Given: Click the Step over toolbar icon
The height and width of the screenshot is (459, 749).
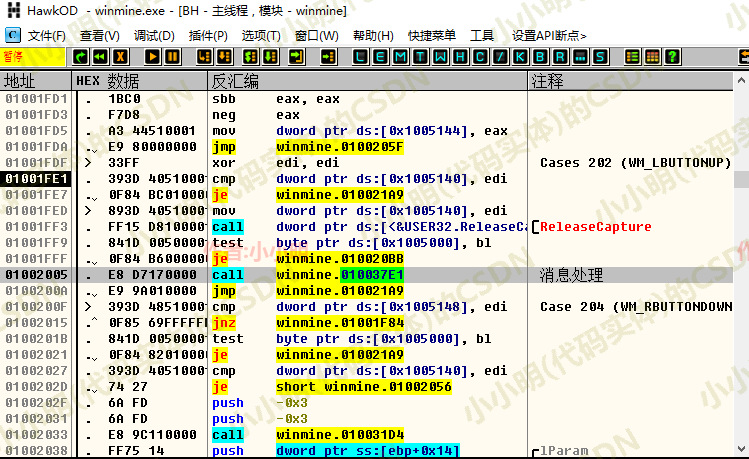Looking at the screenshot, I should click(x=225, y=57).
